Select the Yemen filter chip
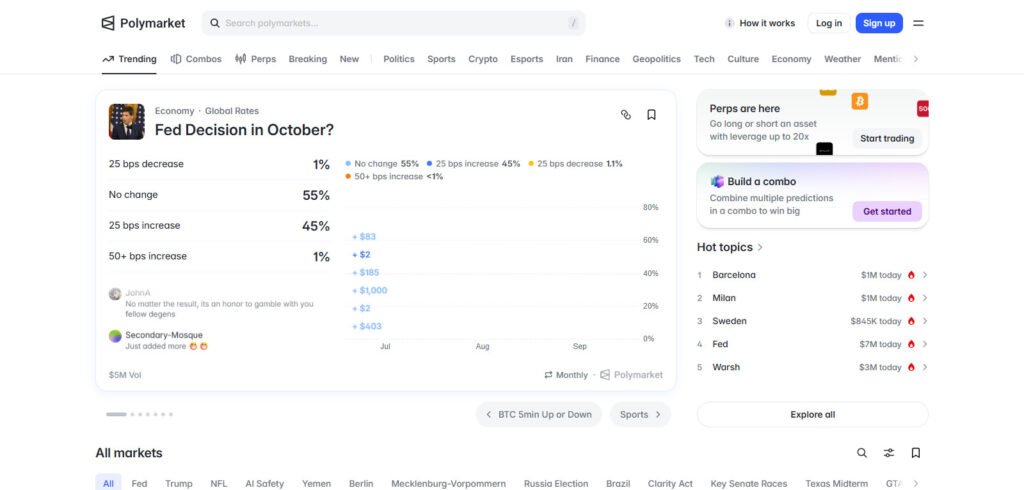Screen dimensions: 1024x490 [x=316, y=483]
